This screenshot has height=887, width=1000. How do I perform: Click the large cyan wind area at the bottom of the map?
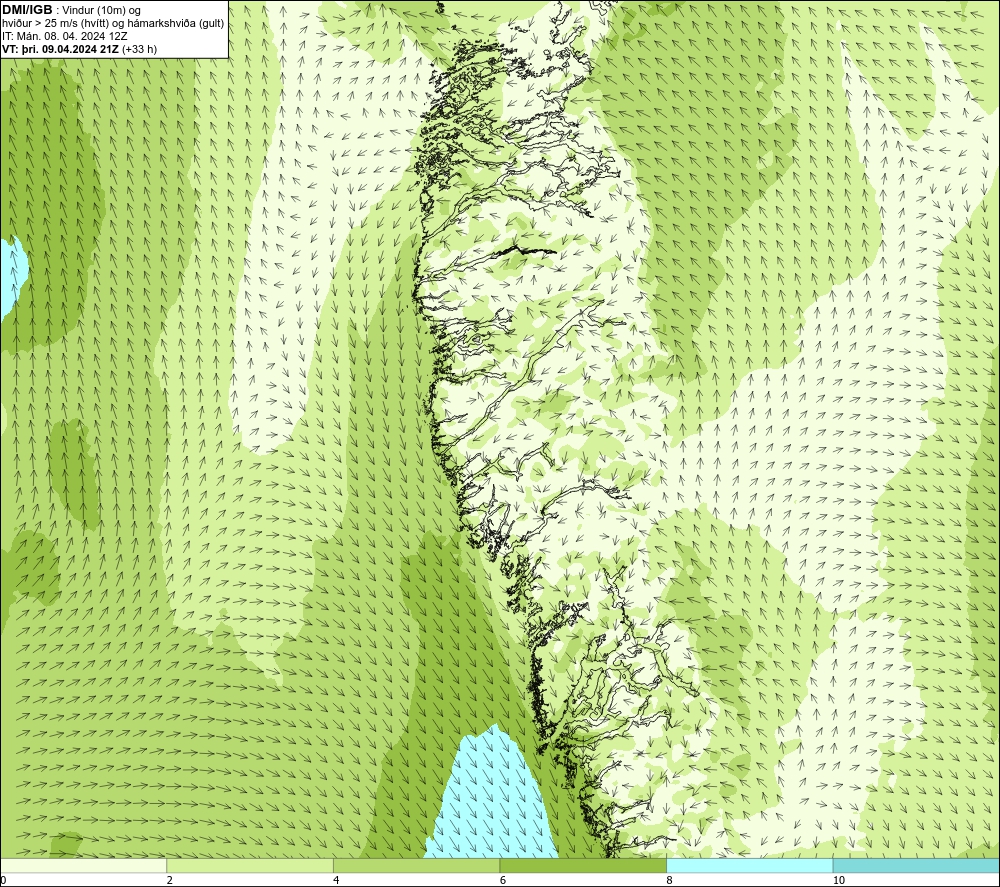491,797
